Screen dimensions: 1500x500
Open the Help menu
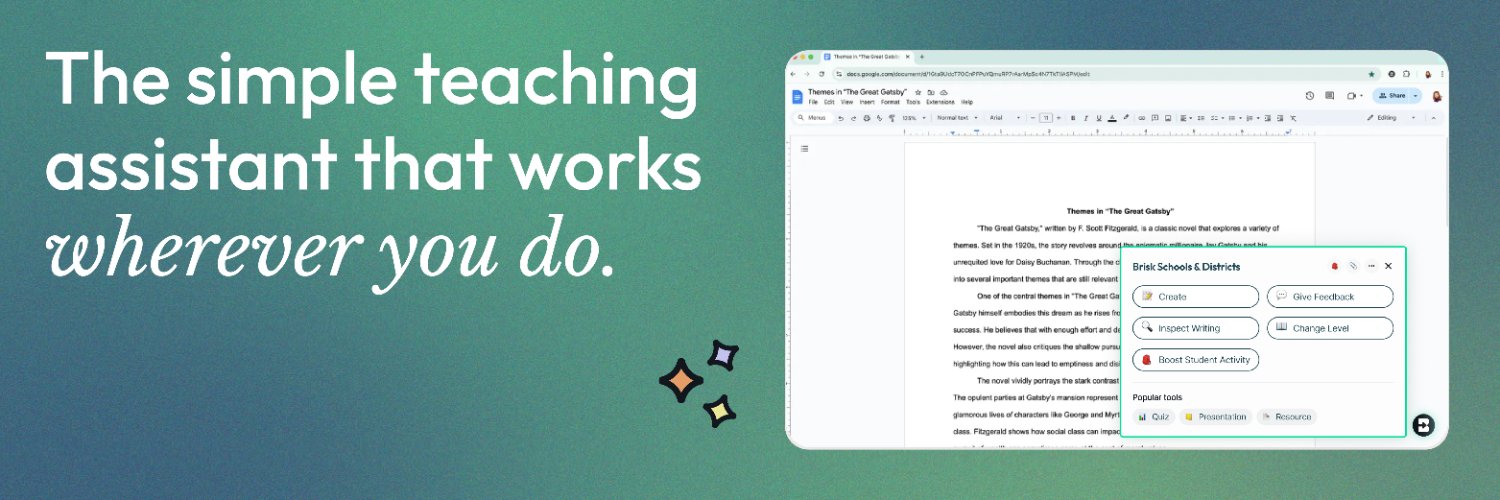[967, 102]
